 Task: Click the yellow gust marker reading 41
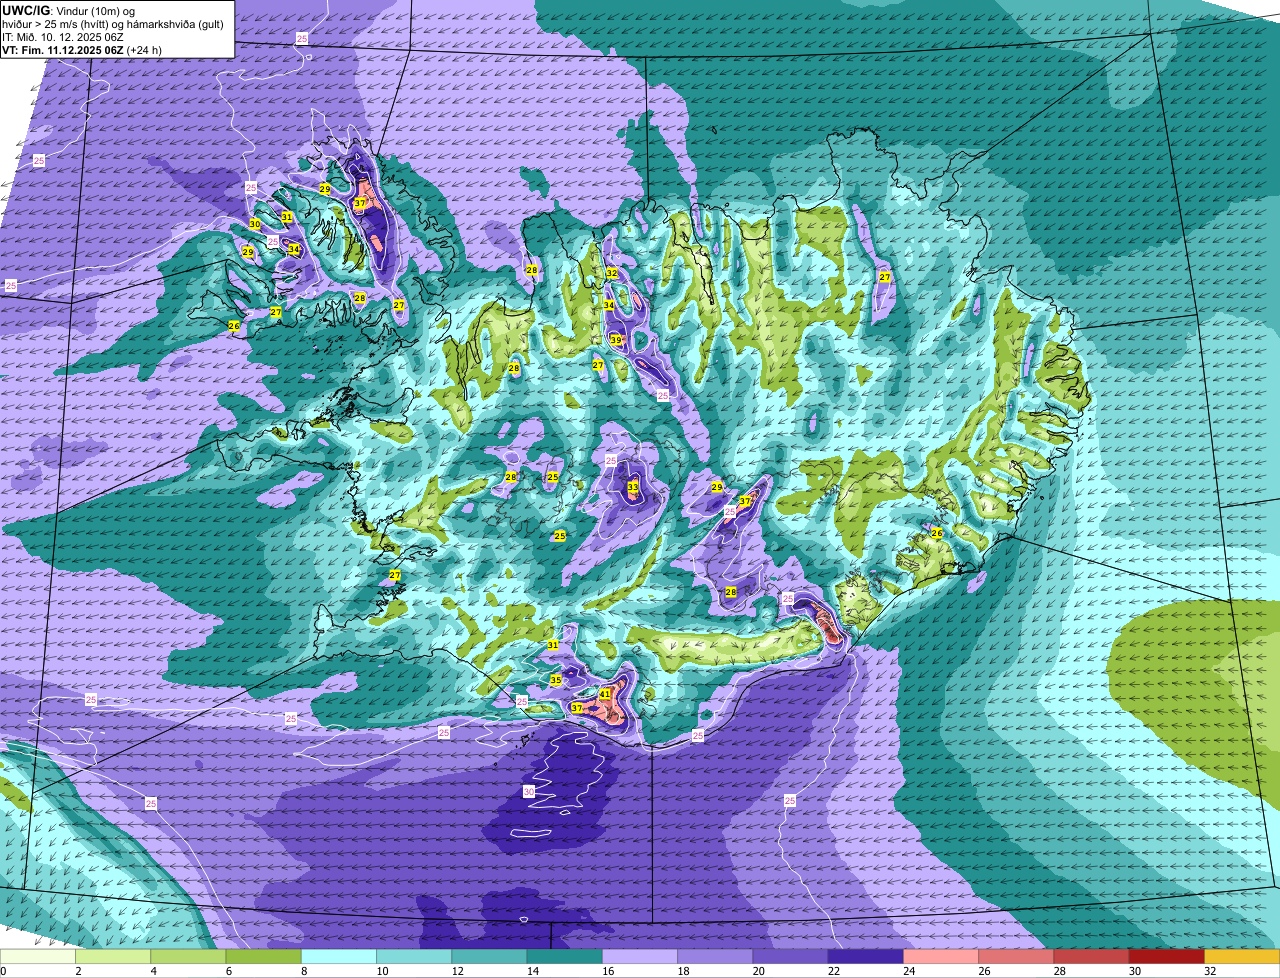(x=605, y=694)
